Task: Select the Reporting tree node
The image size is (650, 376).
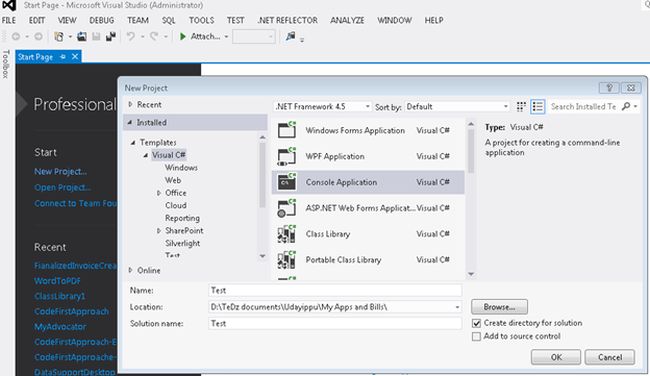Action: [x=182, y=218]
